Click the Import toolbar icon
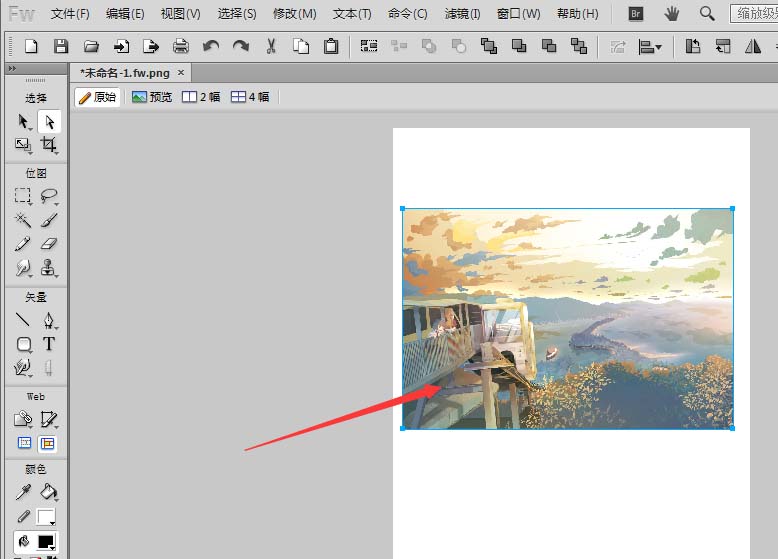The height and width of the screenshot is (559, 778). point(121,46)
